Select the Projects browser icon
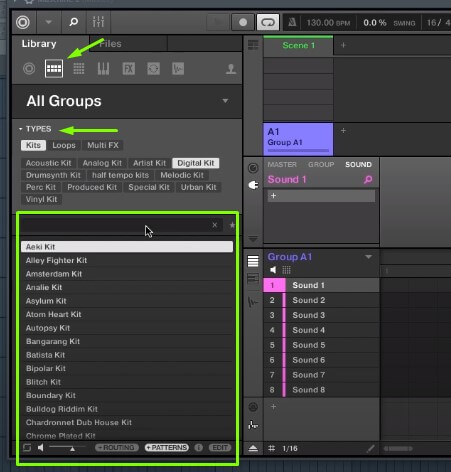The width and height of the screenshot is (451, 472). tap(29, 69)
